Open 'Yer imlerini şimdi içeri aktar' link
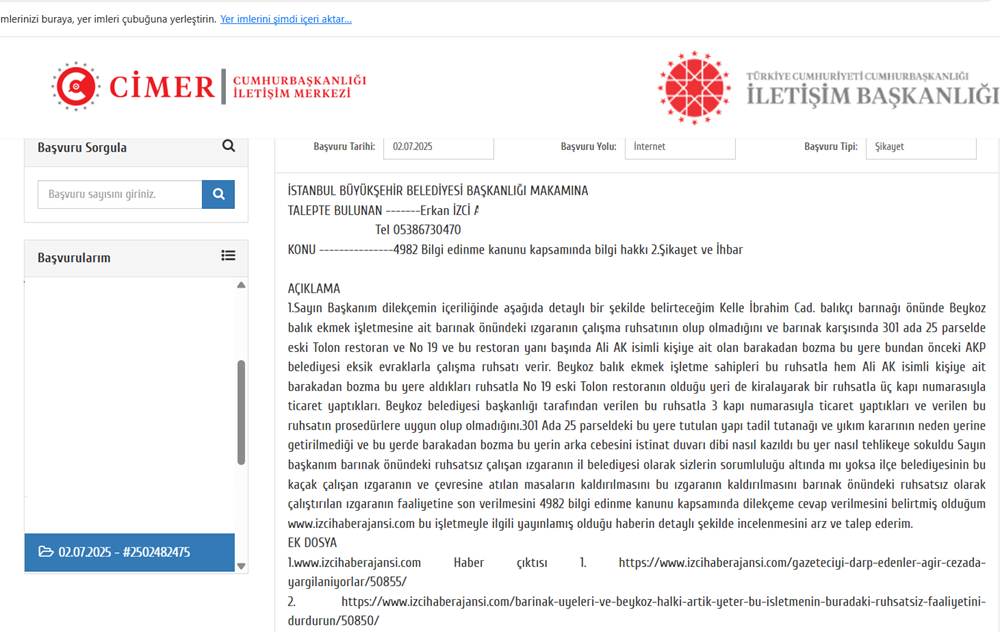Viewport: 1000px width, 632px height. click(285, 19)
